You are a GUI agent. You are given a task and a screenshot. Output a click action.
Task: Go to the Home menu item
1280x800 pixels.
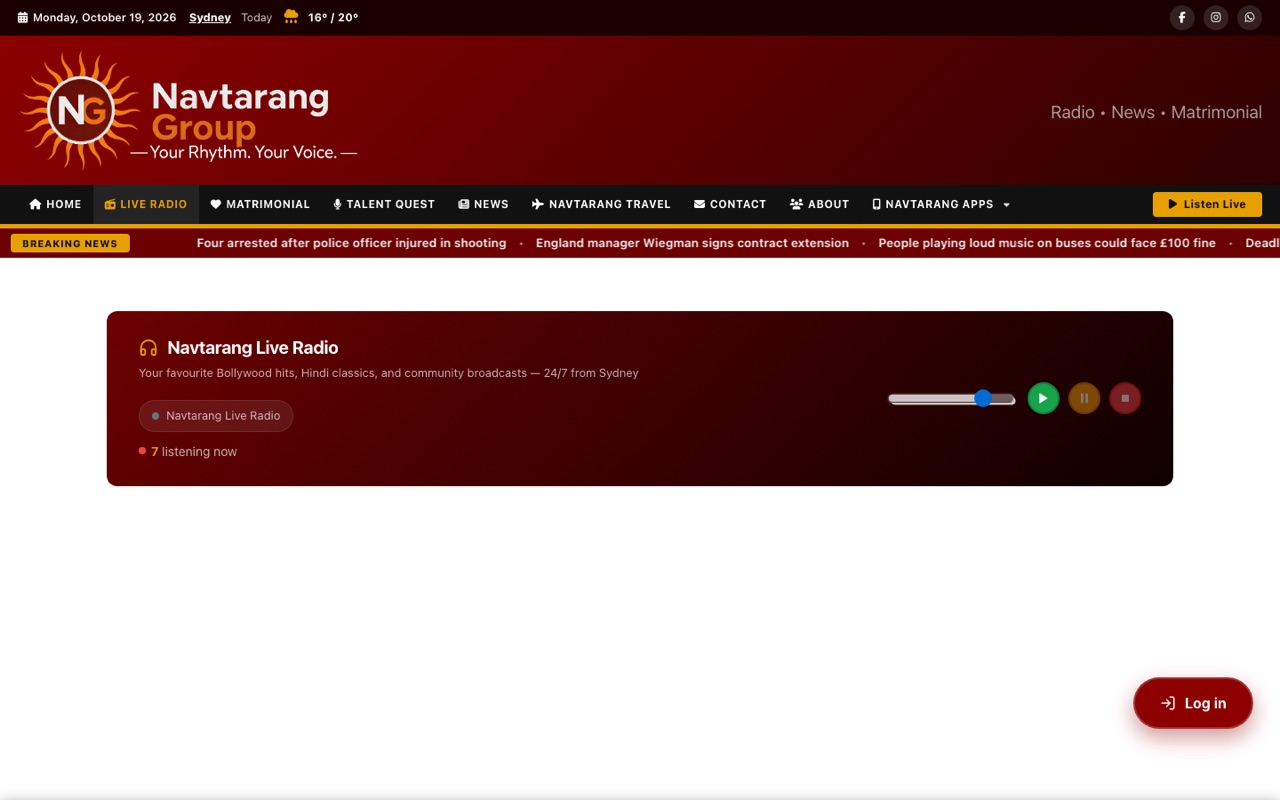55,204
